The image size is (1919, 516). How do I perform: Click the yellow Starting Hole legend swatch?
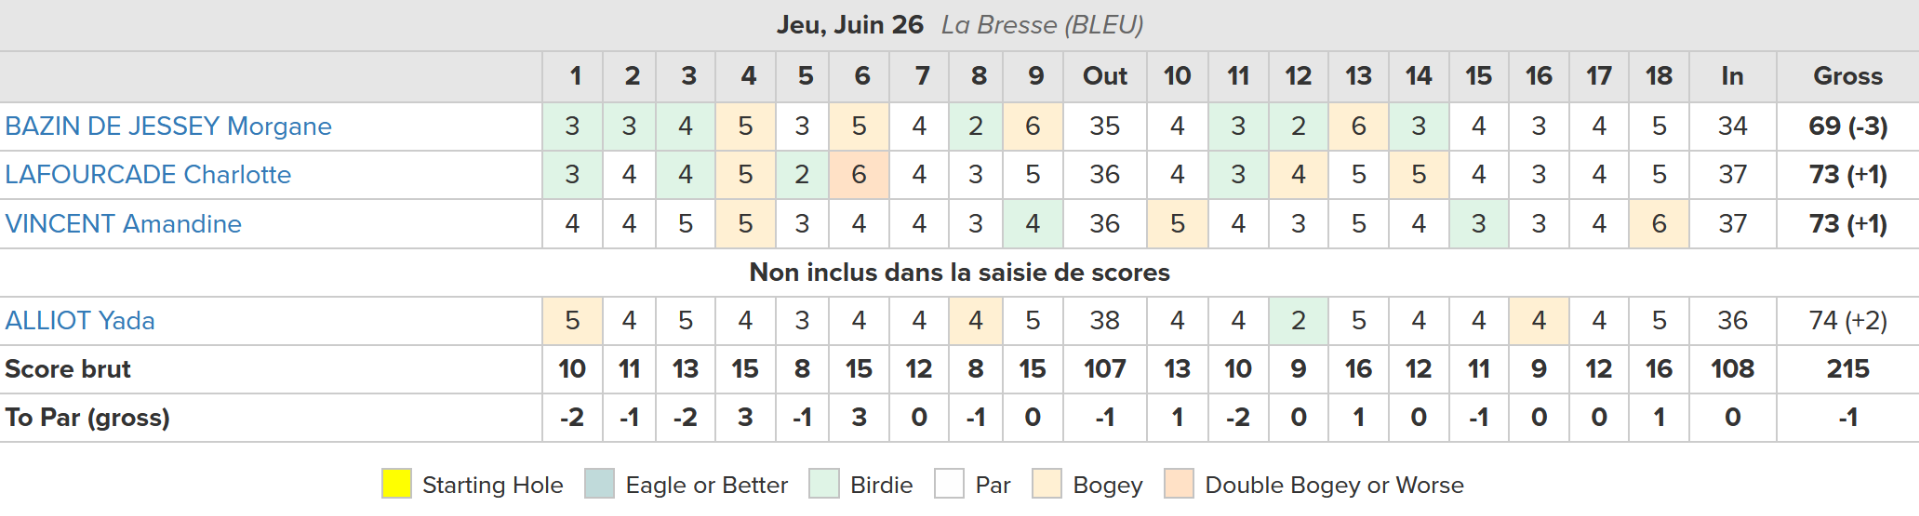coord(397,484)
